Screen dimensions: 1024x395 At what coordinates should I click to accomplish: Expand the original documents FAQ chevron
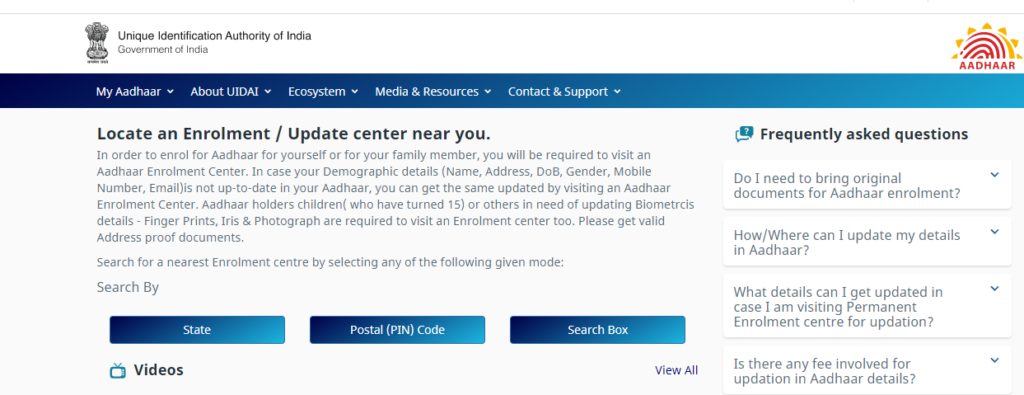[994, 175]
